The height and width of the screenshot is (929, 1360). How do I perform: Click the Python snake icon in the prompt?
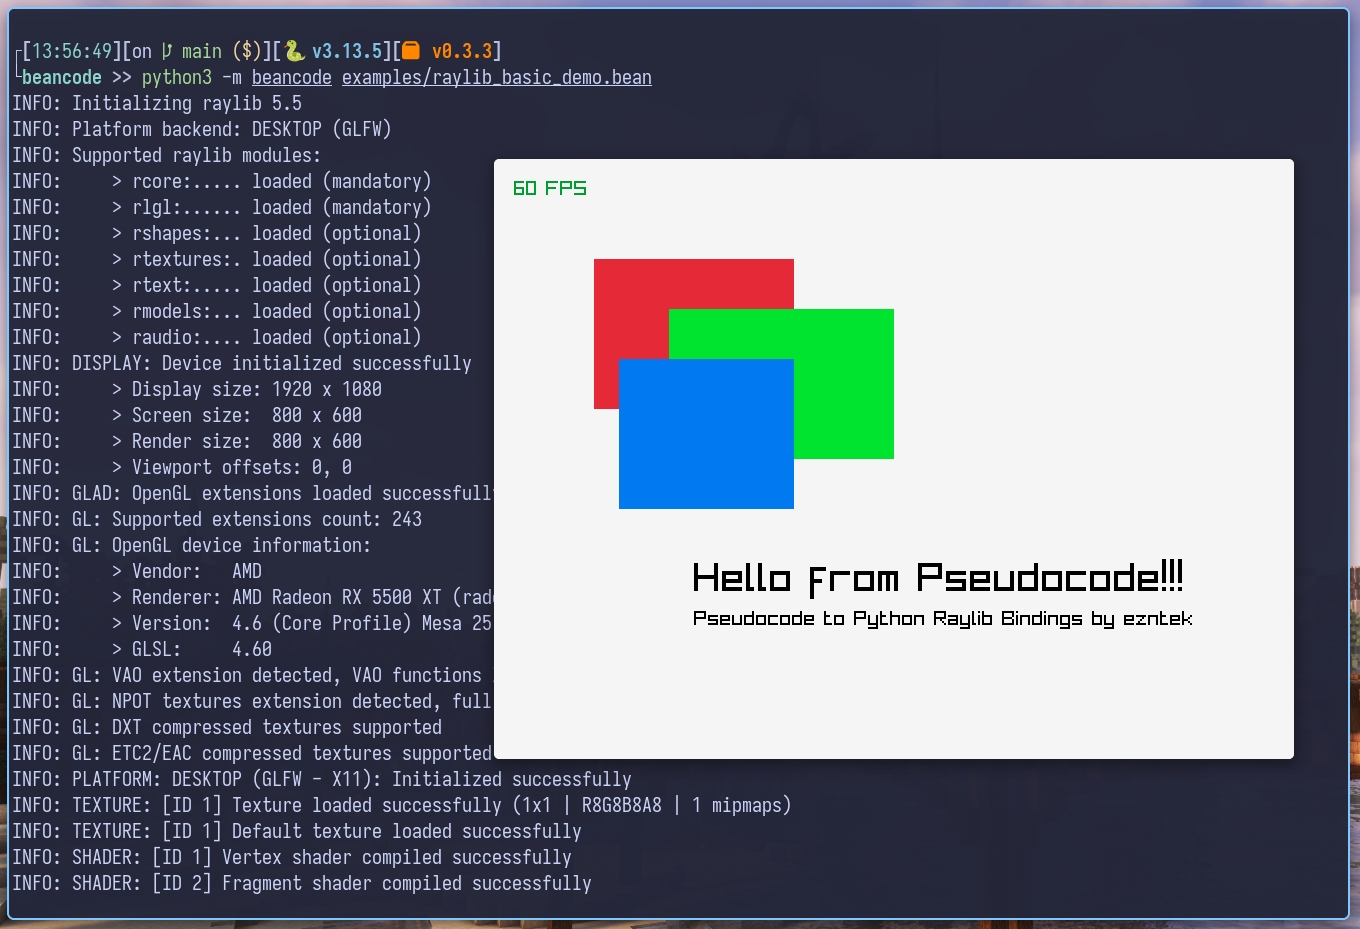point(294,51)
